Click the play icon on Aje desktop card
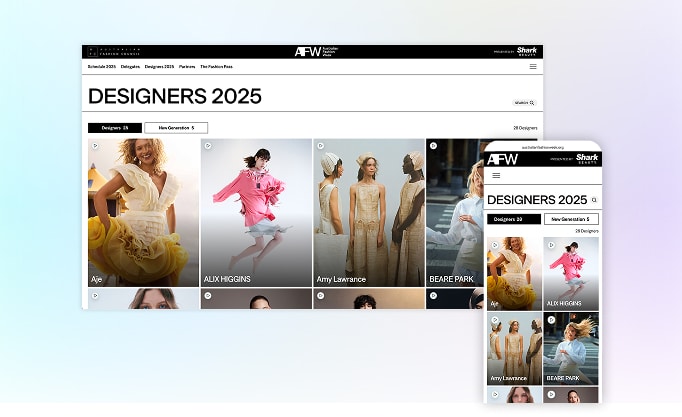This screenshot has width=682, height=417. pos(95,145)
